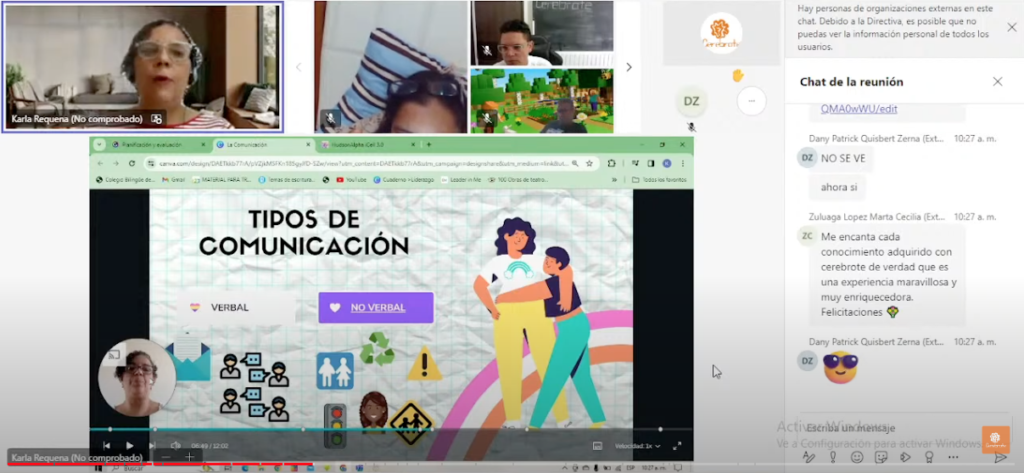Open the Gmail bookmark
1024x473 pixels.
173,180
